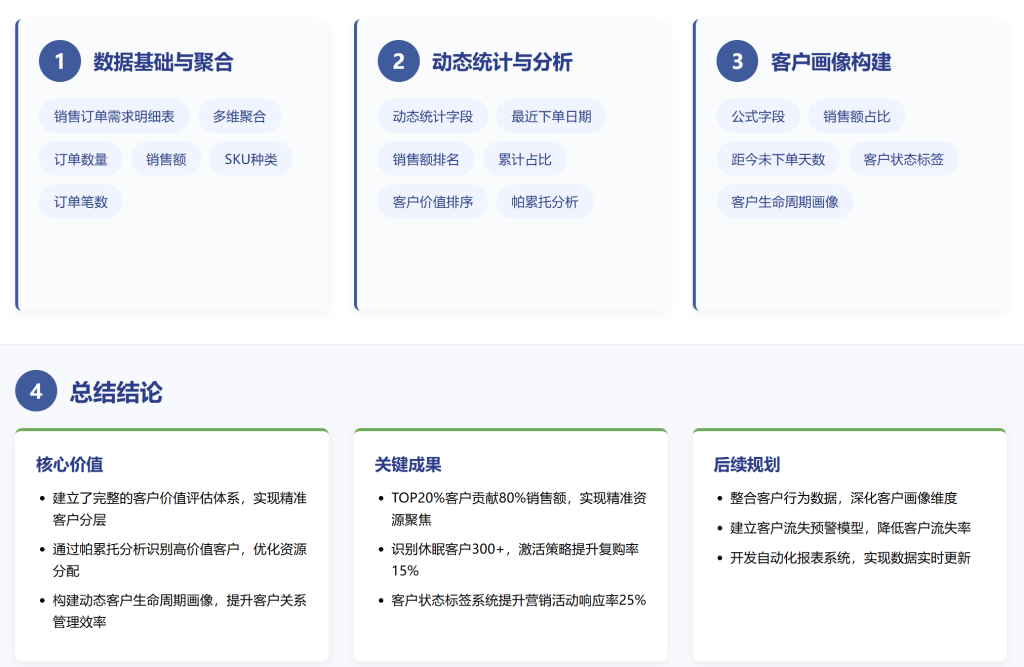Click the 客户状态标签 tag

pos(903,159)
